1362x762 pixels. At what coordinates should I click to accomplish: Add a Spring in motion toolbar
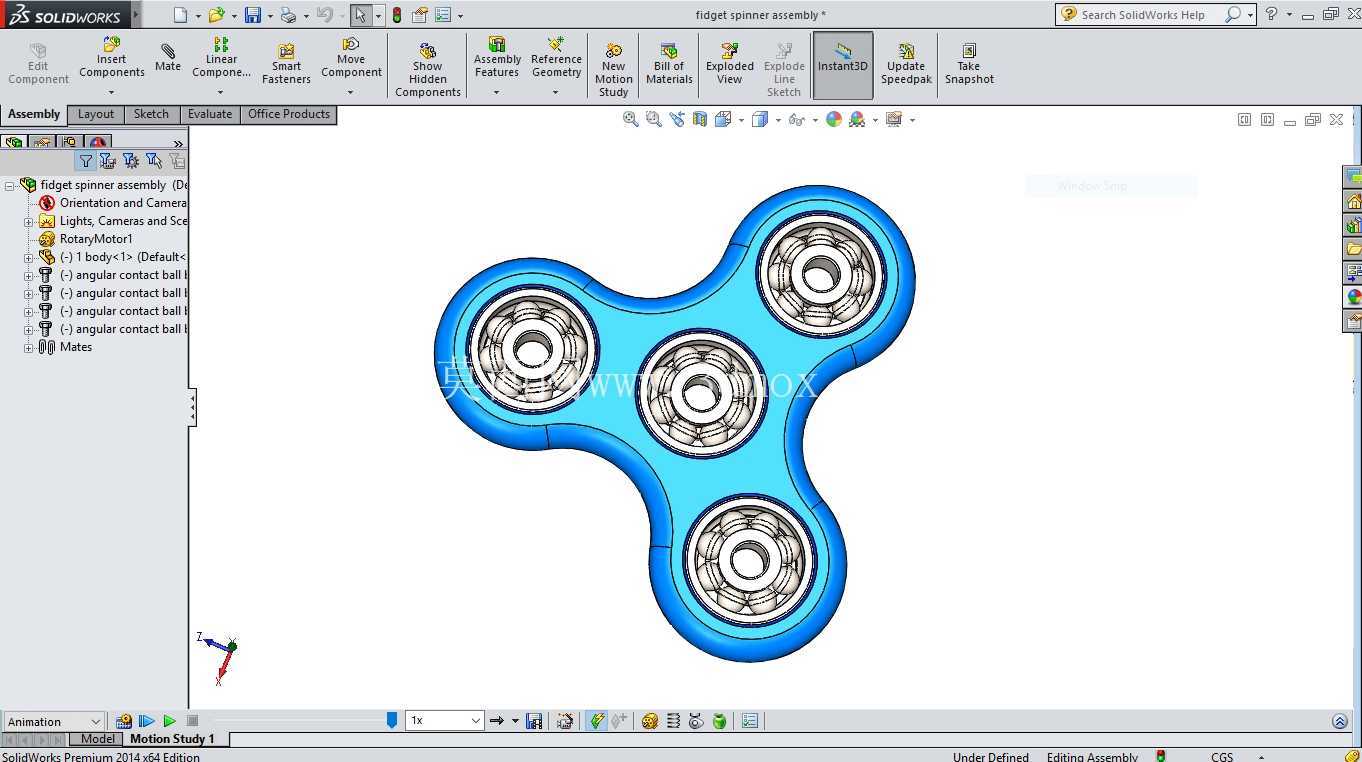(x=673, y=721)
